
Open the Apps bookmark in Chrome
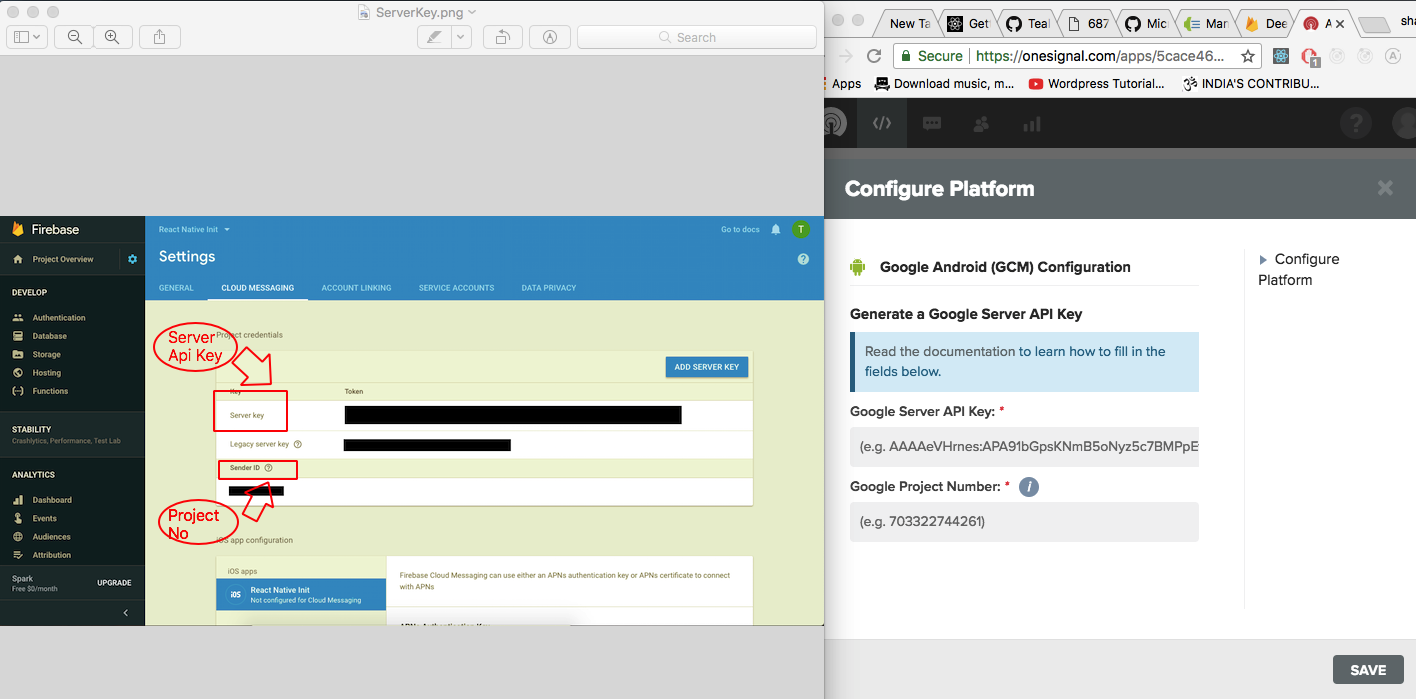pyautogui.click(x=839, y=84)
